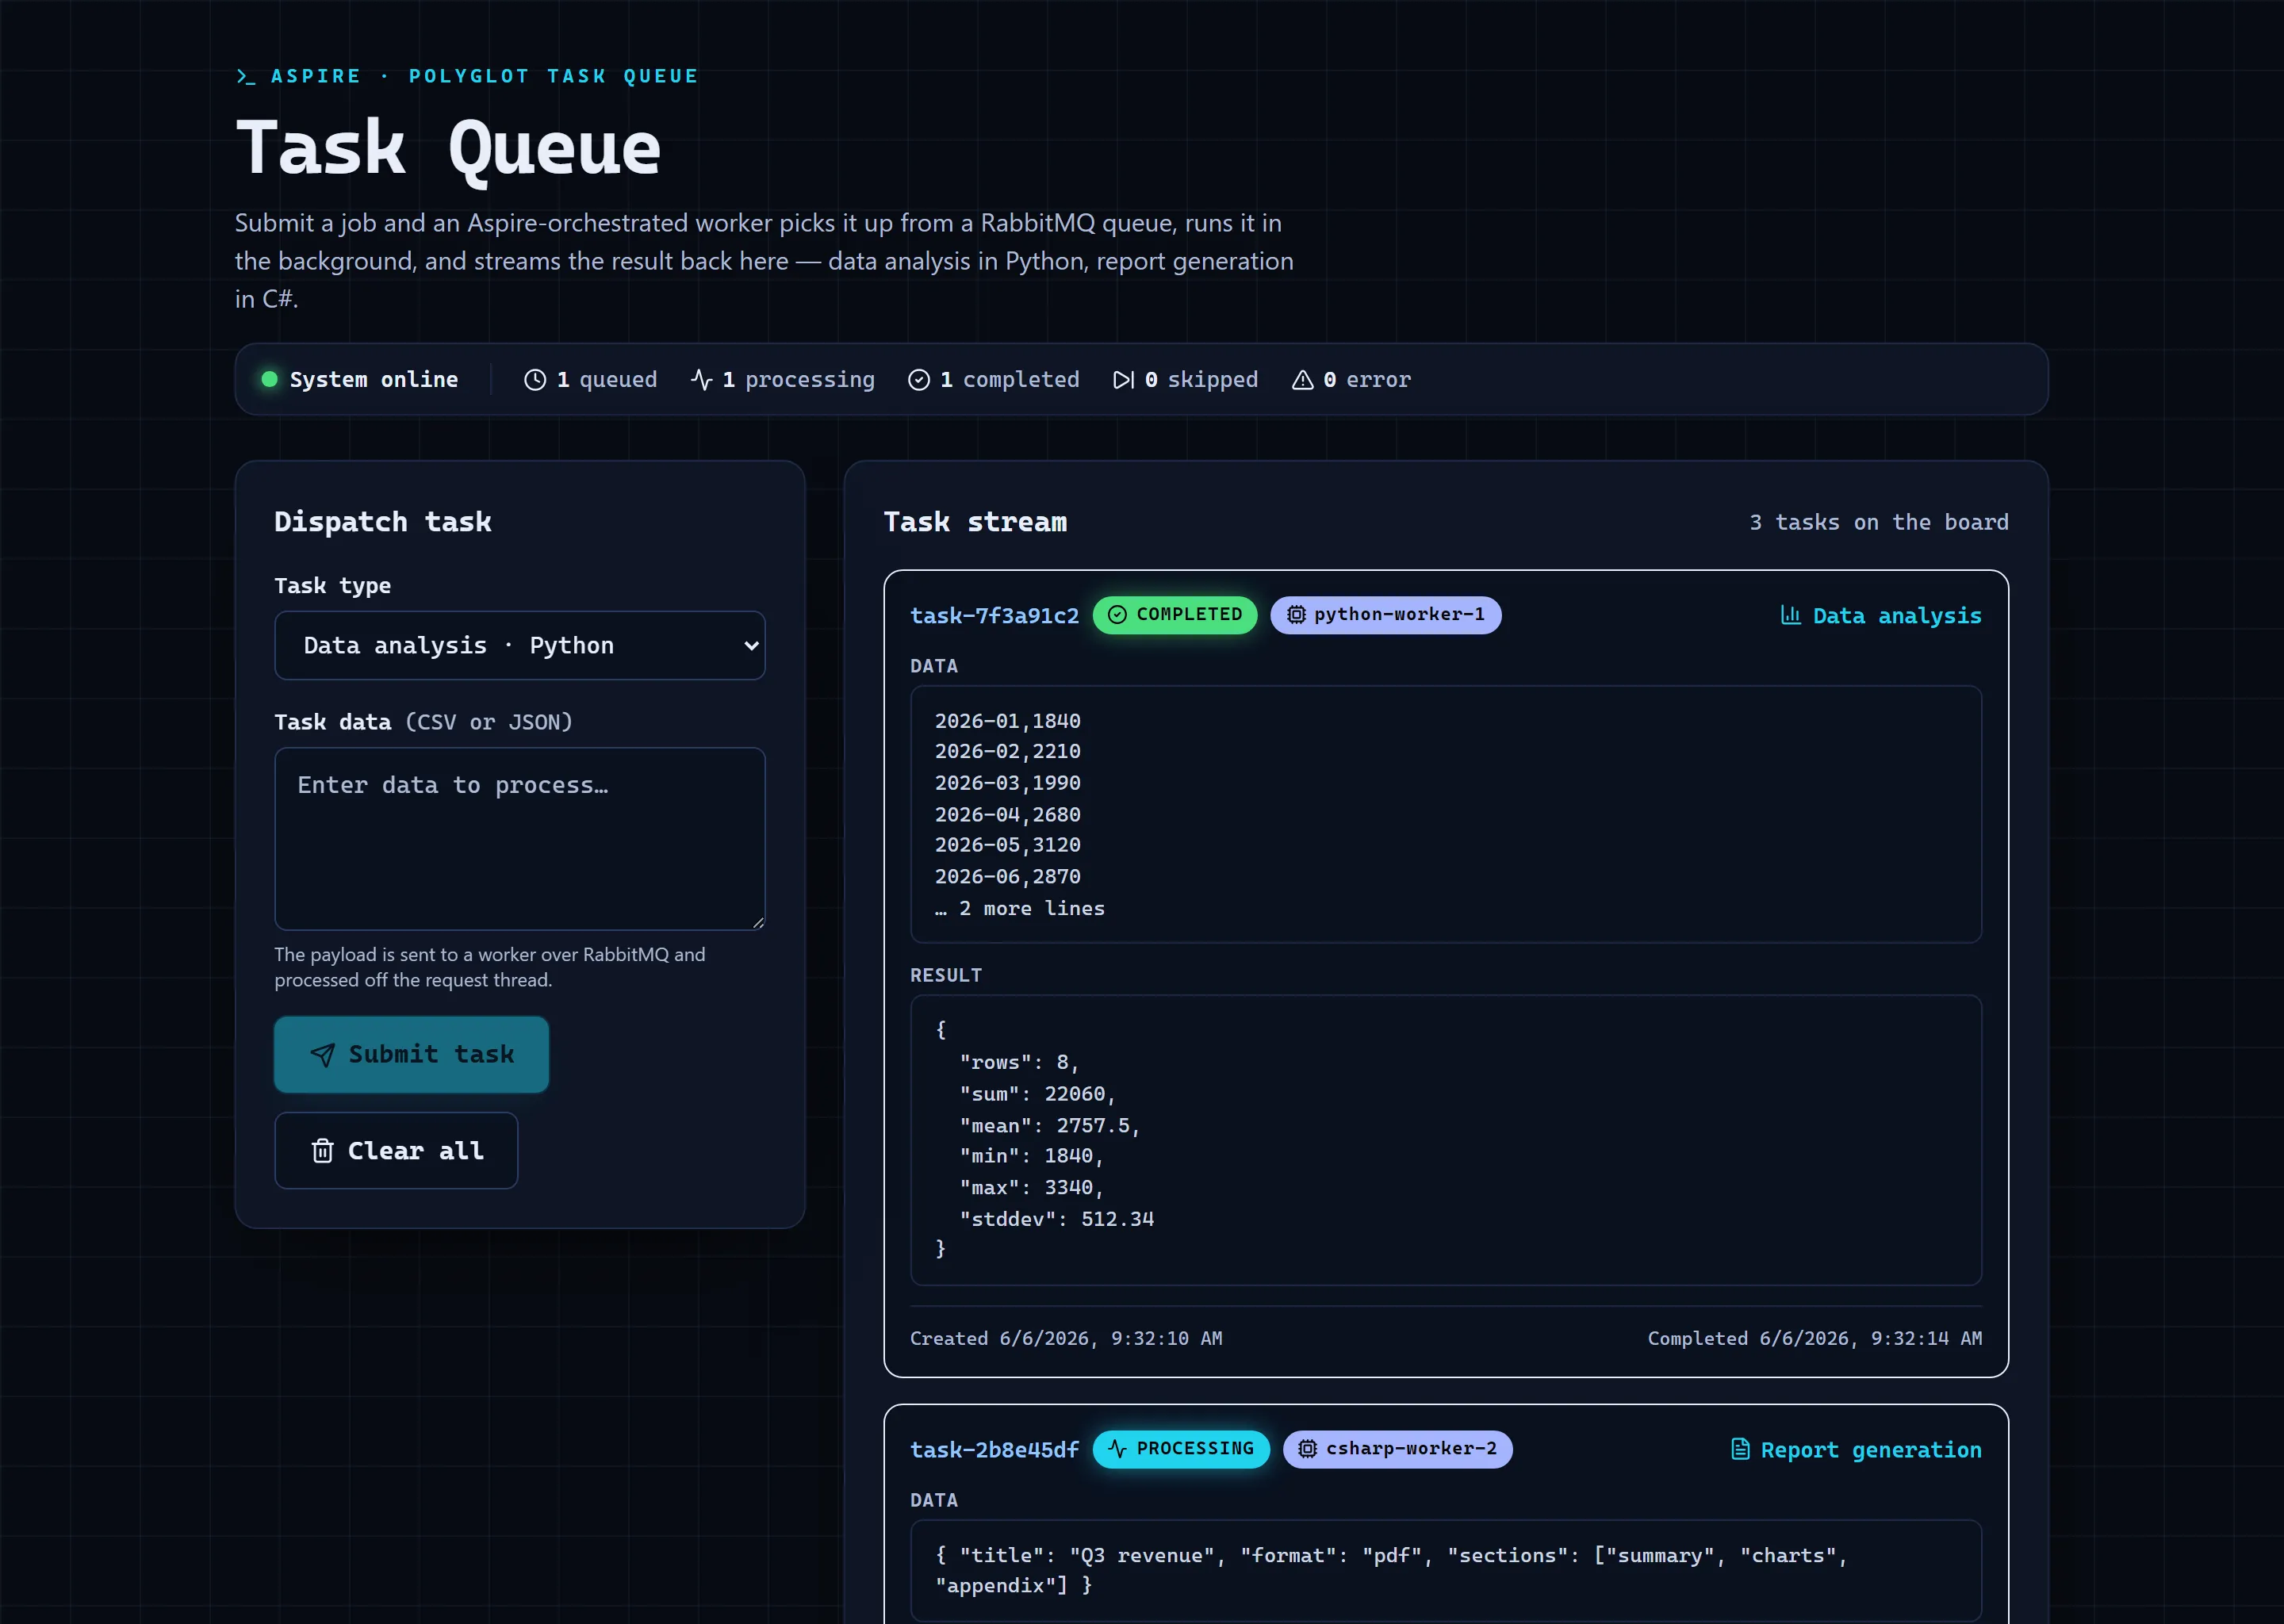Click the '… 2 more lines' text
2284x1624 pixels.
coord(1020,909)
